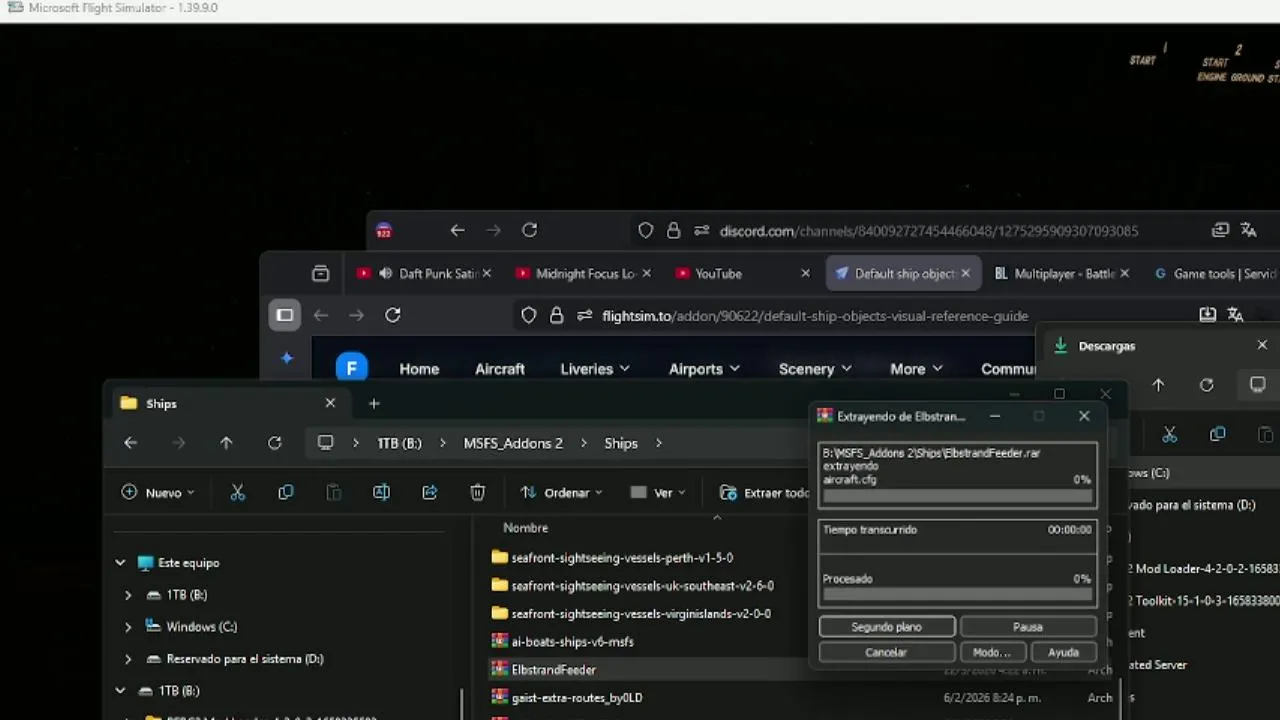The height and width of the screenshot is (720, 1280).
Task: Click shield tracking protection icon in flightsim.to address bar
Action: pos(529,315)
